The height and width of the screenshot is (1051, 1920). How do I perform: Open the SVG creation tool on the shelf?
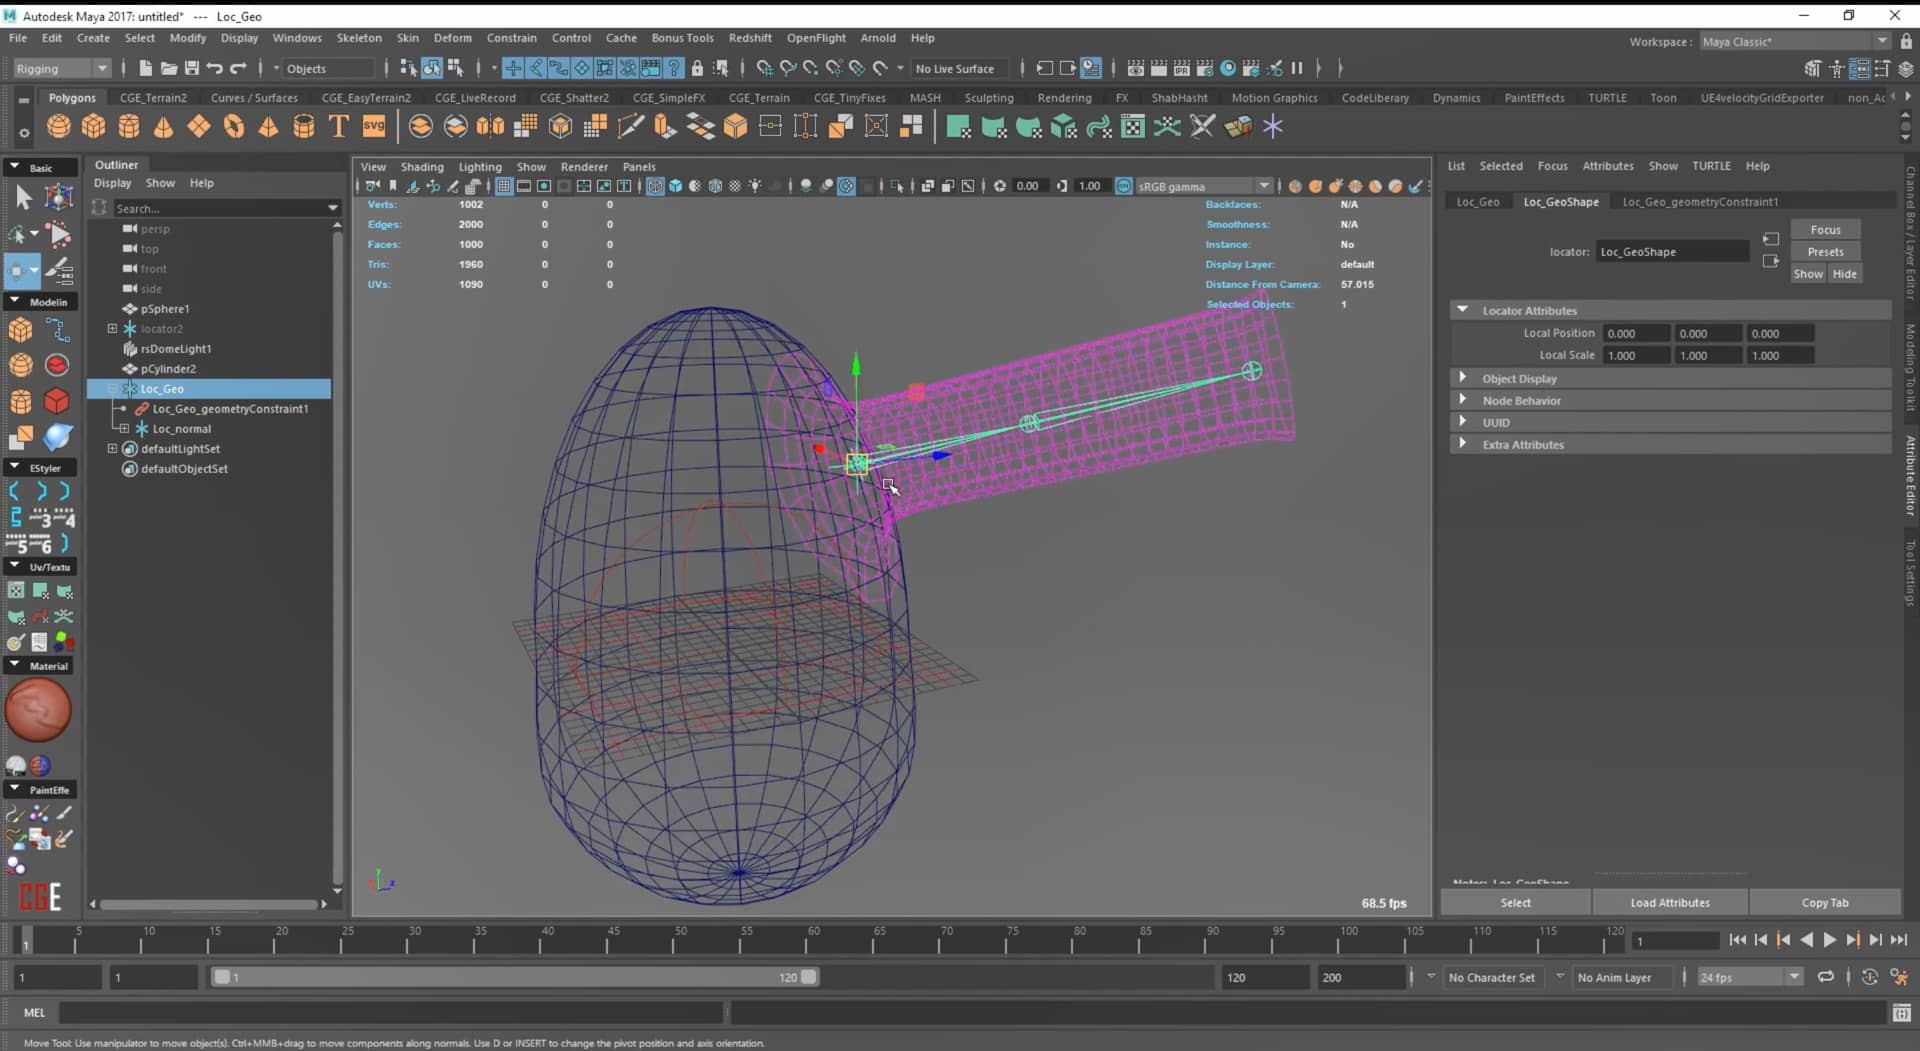(375, 127)
